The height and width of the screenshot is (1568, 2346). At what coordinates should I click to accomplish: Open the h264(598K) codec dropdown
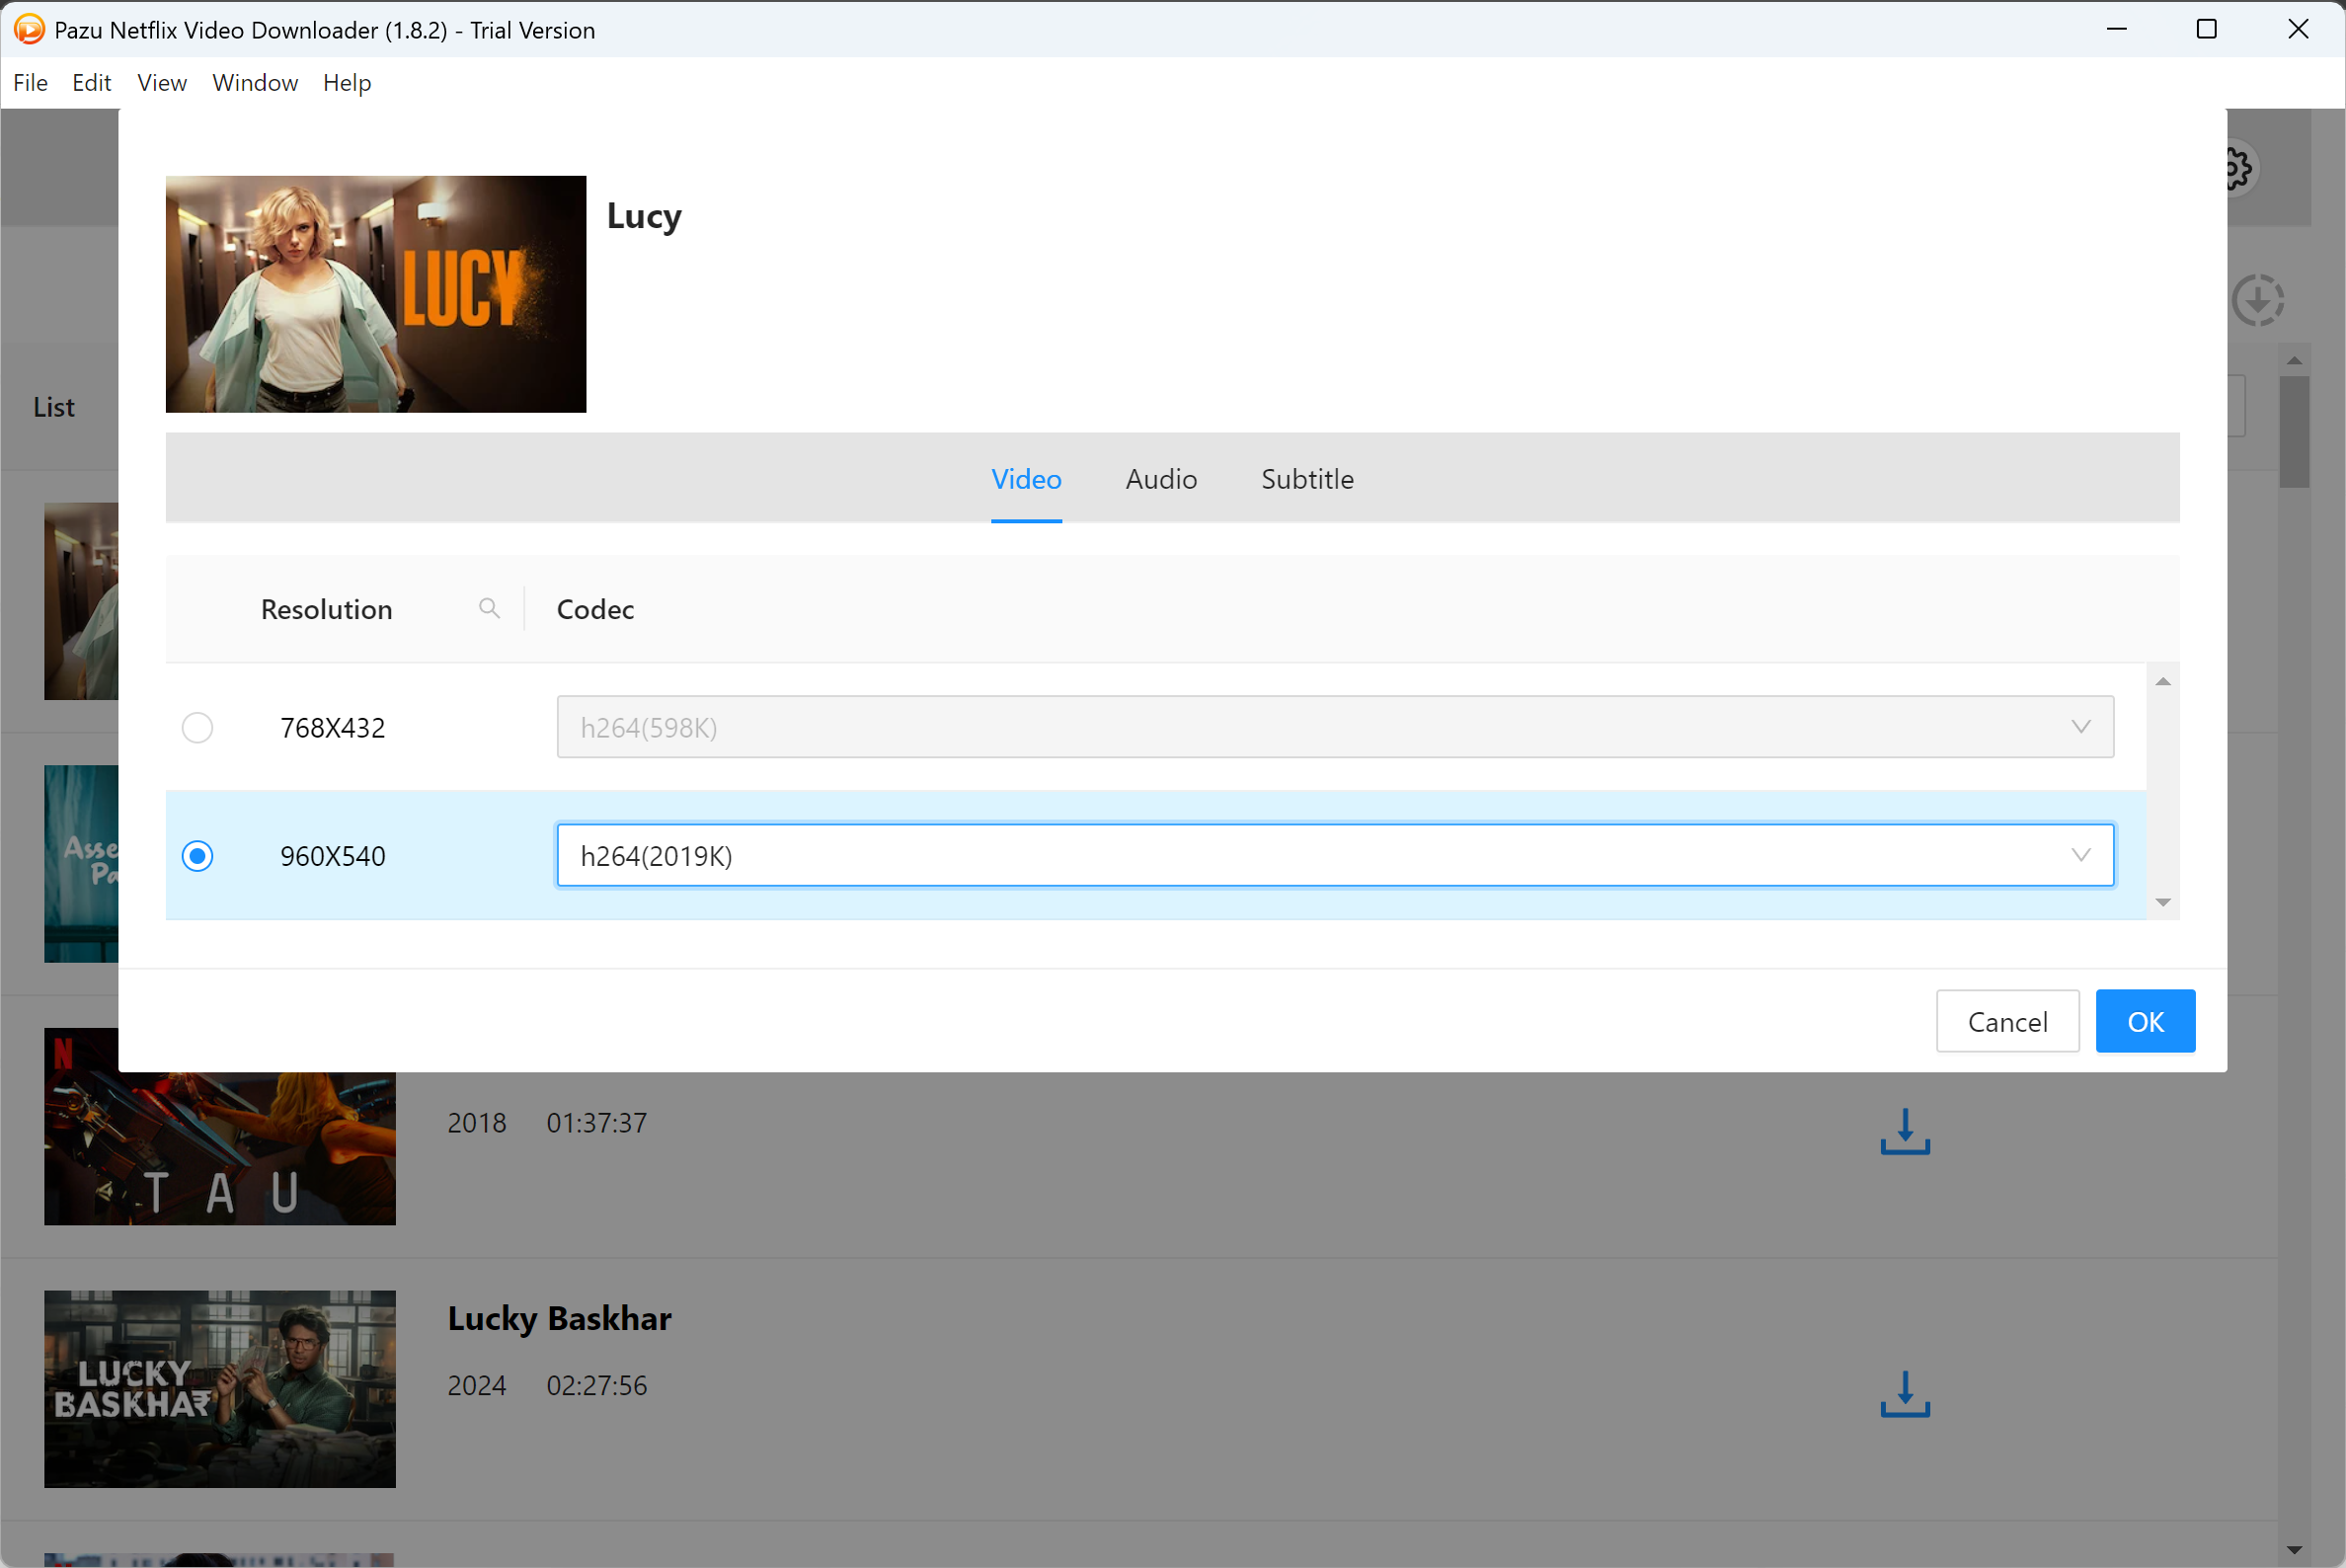[x=1335, y=727]
